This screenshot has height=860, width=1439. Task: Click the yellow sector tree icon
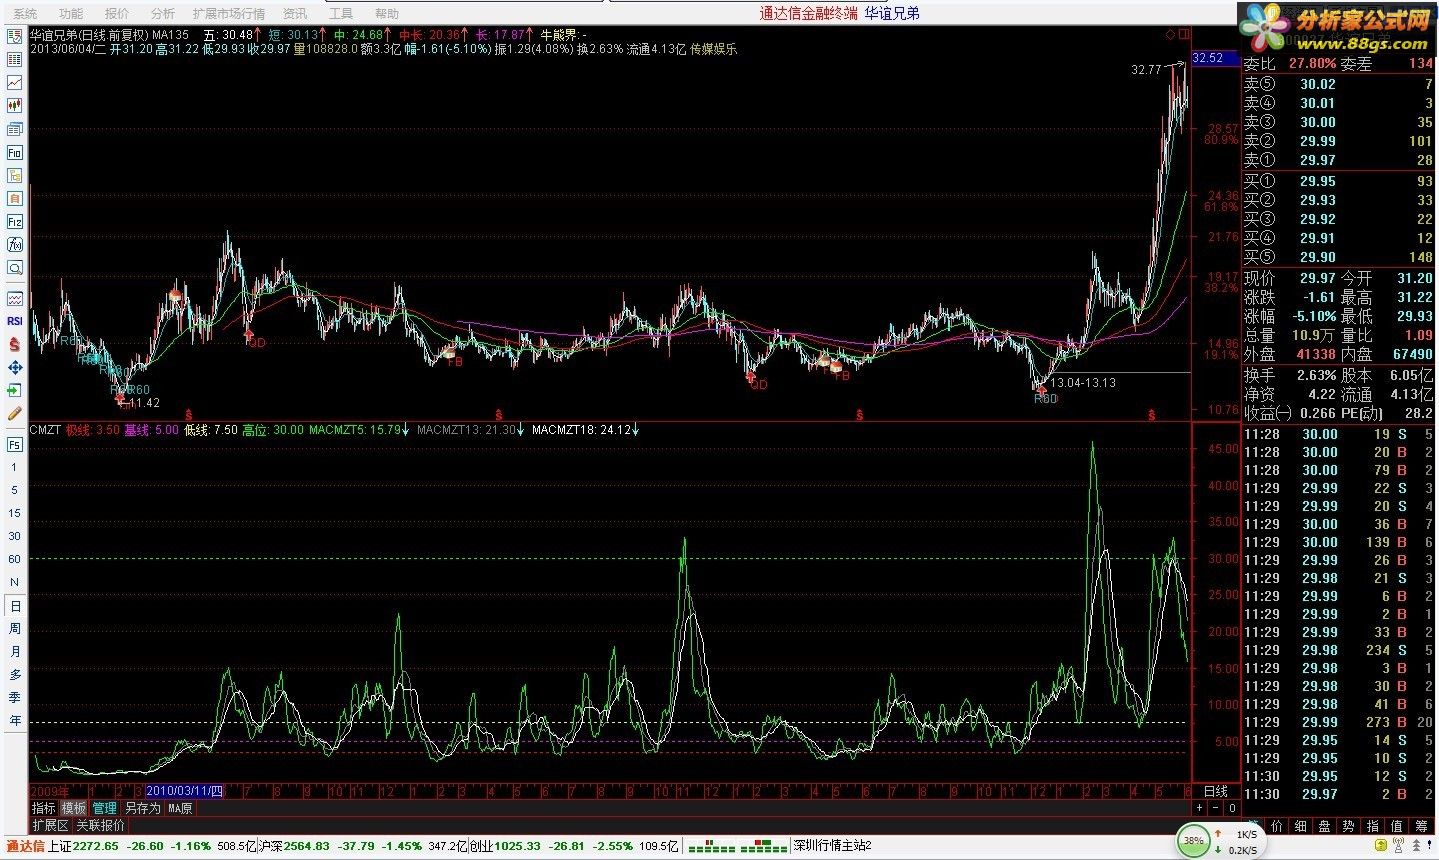(15, 176)
